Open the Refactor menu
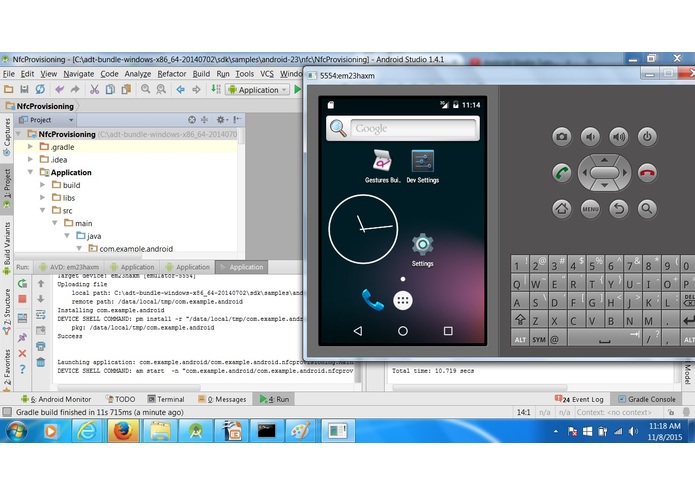 pos(172,74)
